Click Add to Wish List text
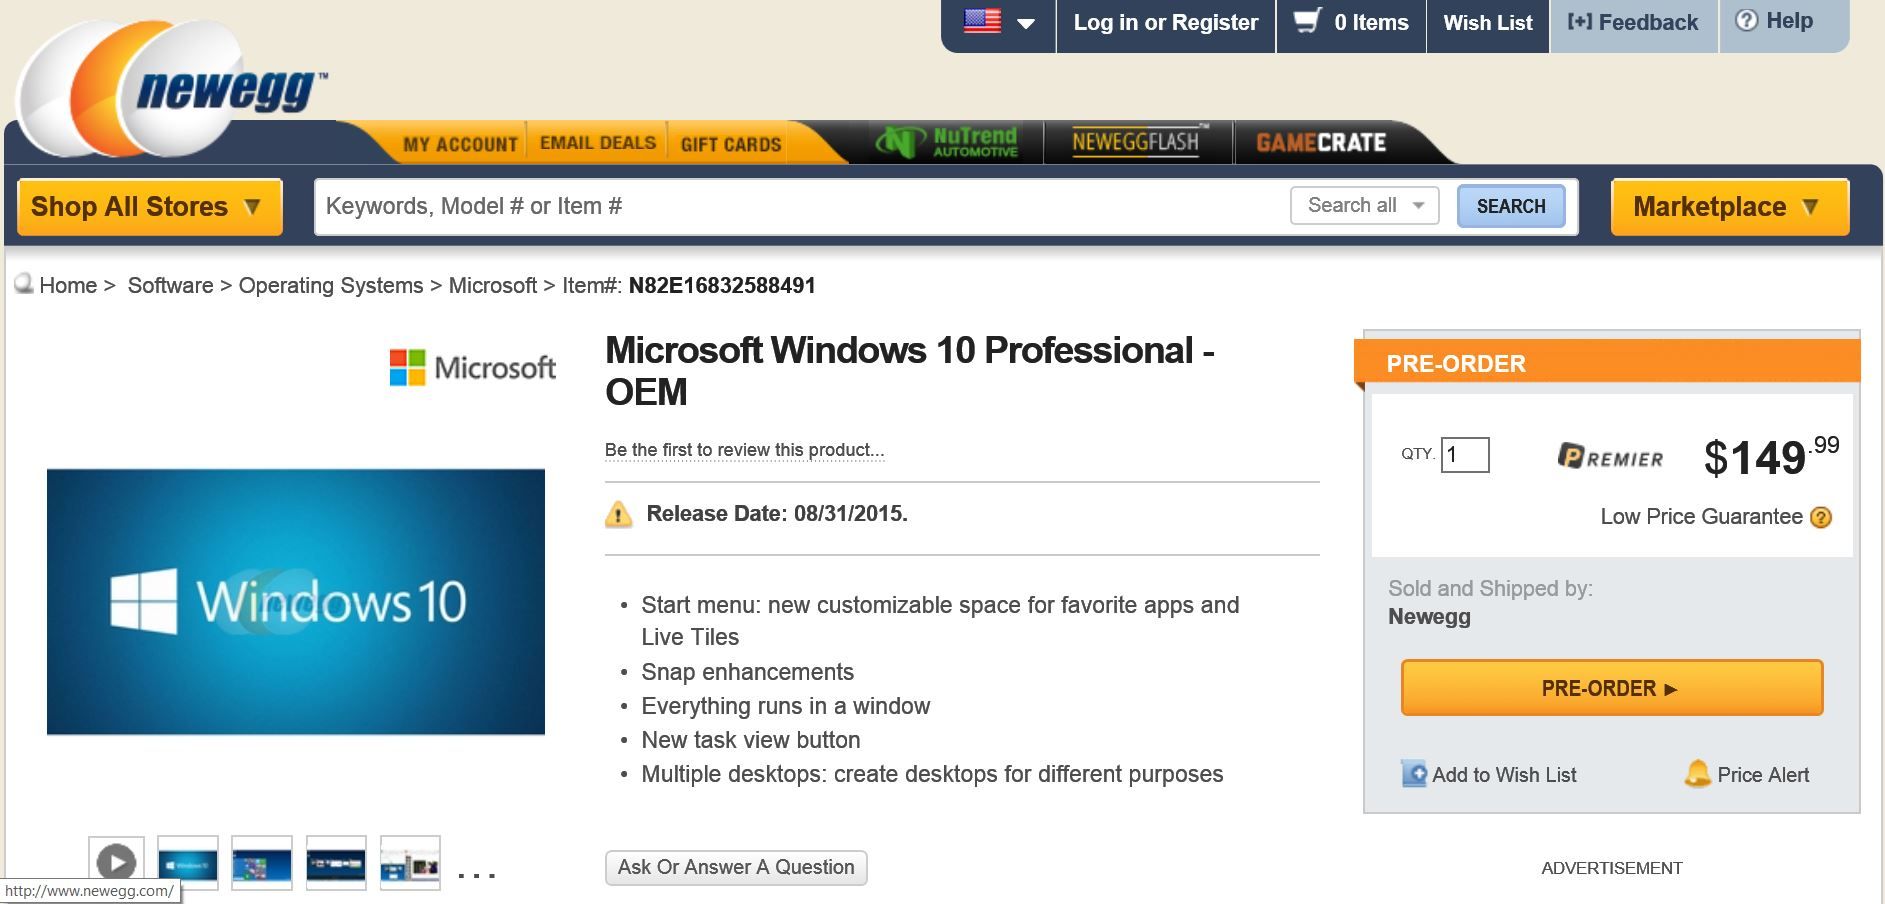The width and height of the screenshot is (1885, 904). click(1504, 775)
